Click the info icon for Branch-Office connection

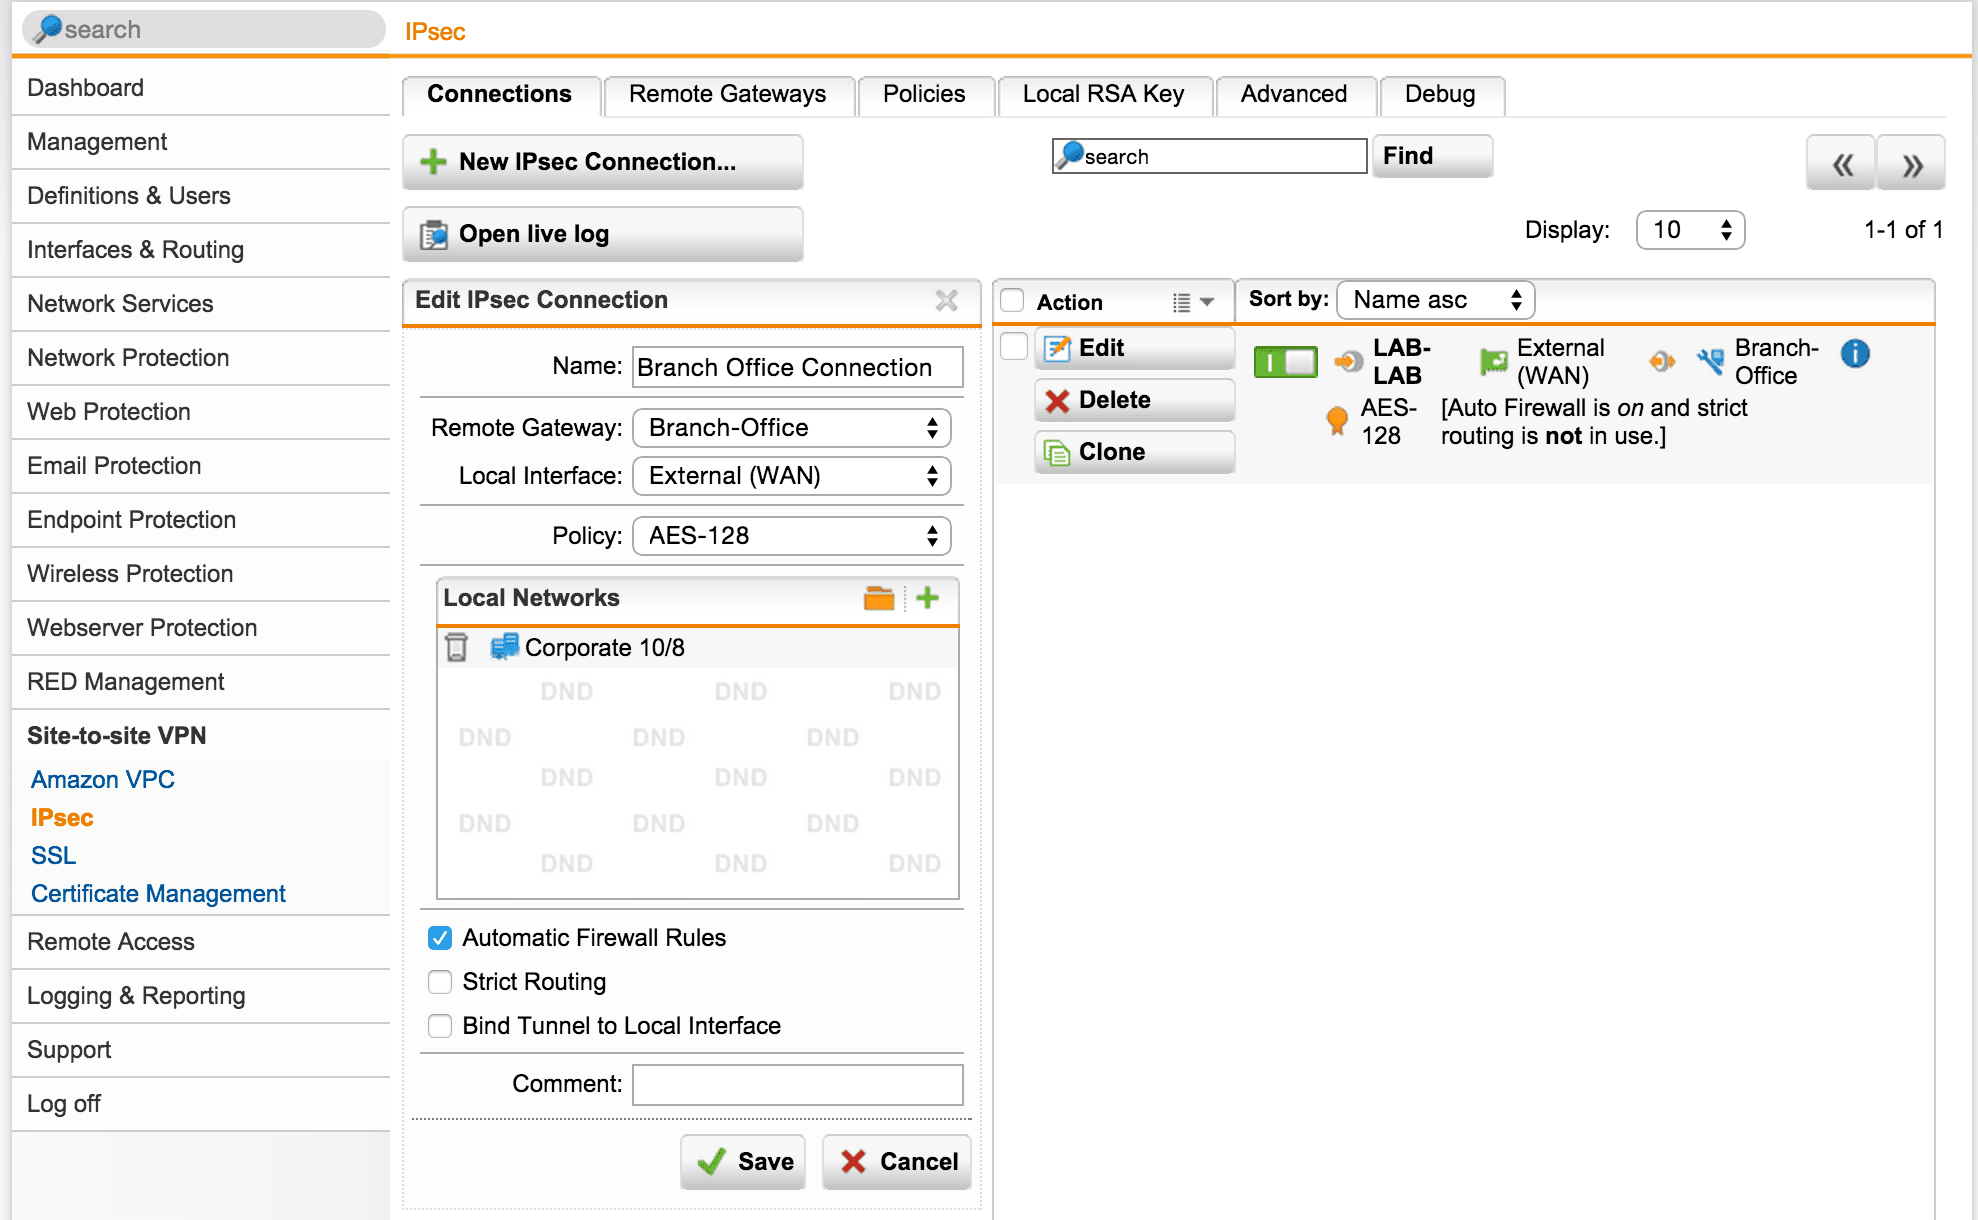click(1855, 353)
